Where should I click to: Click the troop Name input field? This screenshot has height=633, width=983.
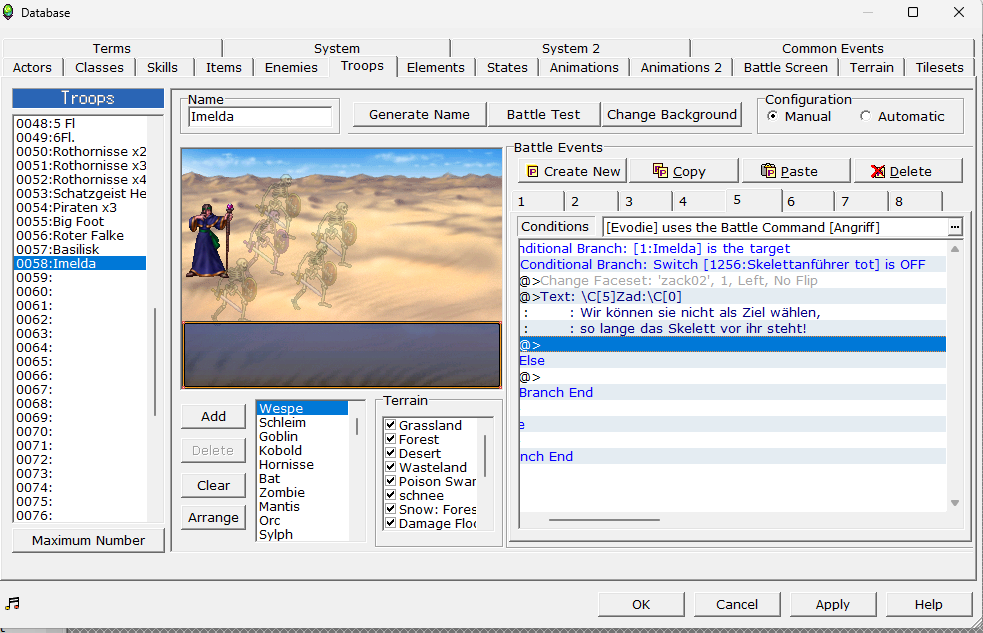(x=260, y=116)
